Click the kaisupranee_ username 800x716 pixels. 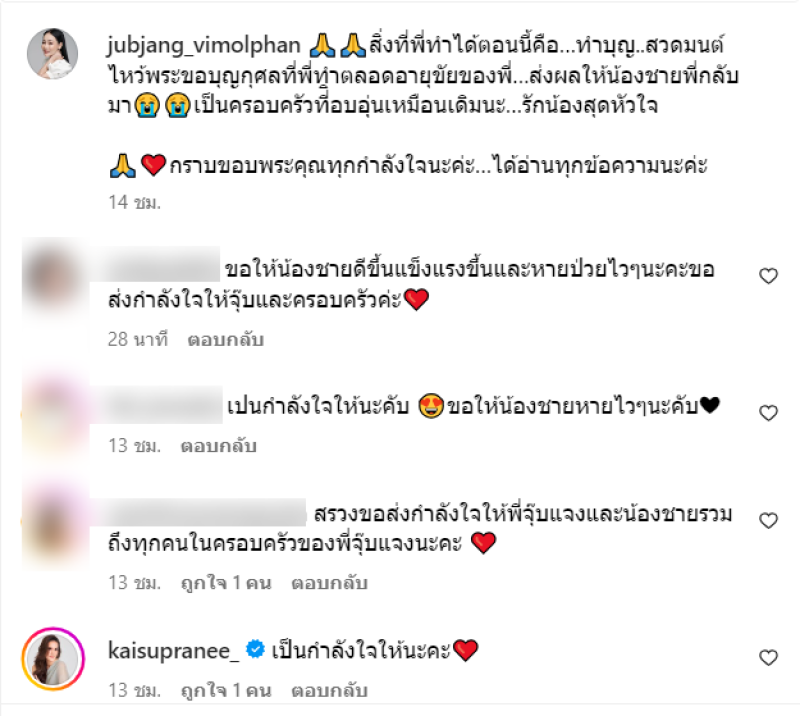(173, 651)
